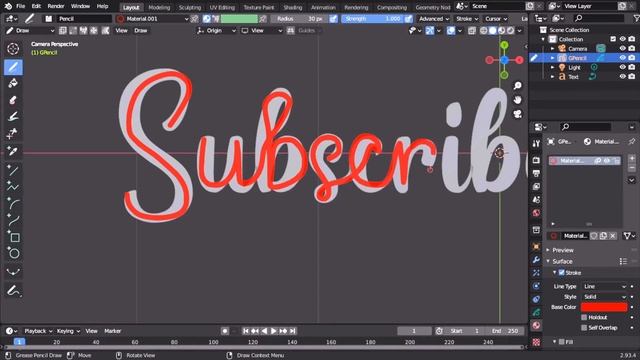
Task: Select the Curve tool
Action: coord(13,220)
